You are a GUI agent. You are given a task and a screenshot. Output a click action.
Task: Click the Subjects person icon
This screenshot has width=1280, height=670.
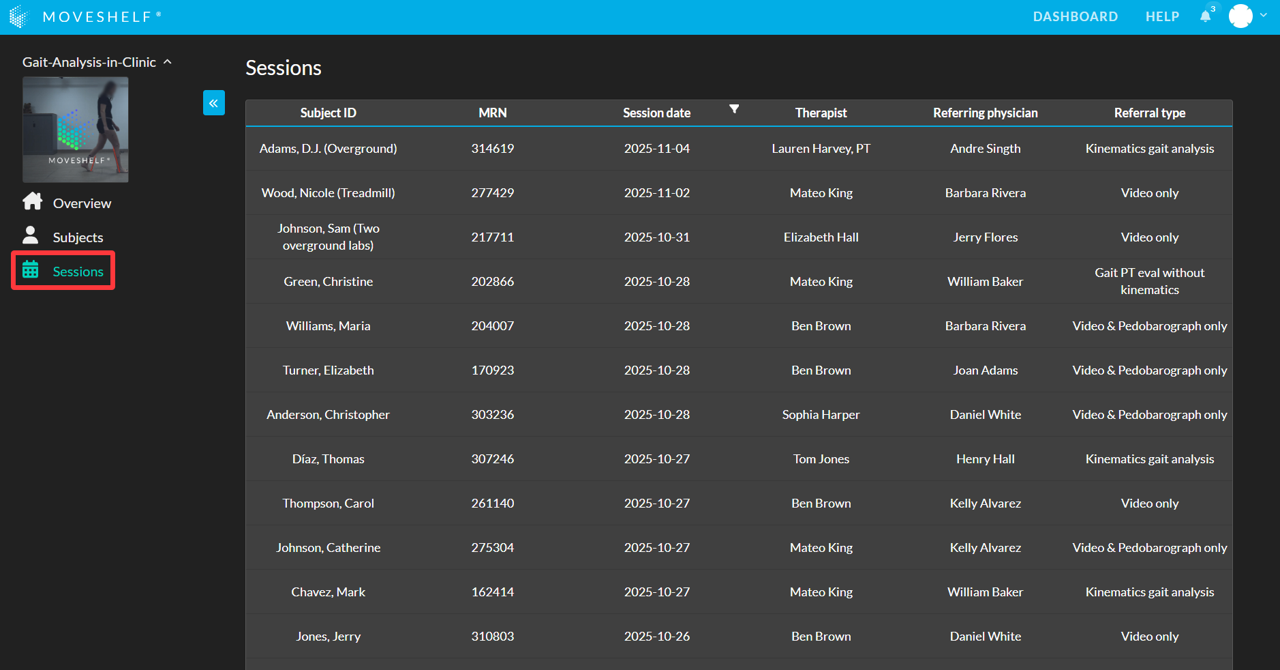tap(31, 236)
